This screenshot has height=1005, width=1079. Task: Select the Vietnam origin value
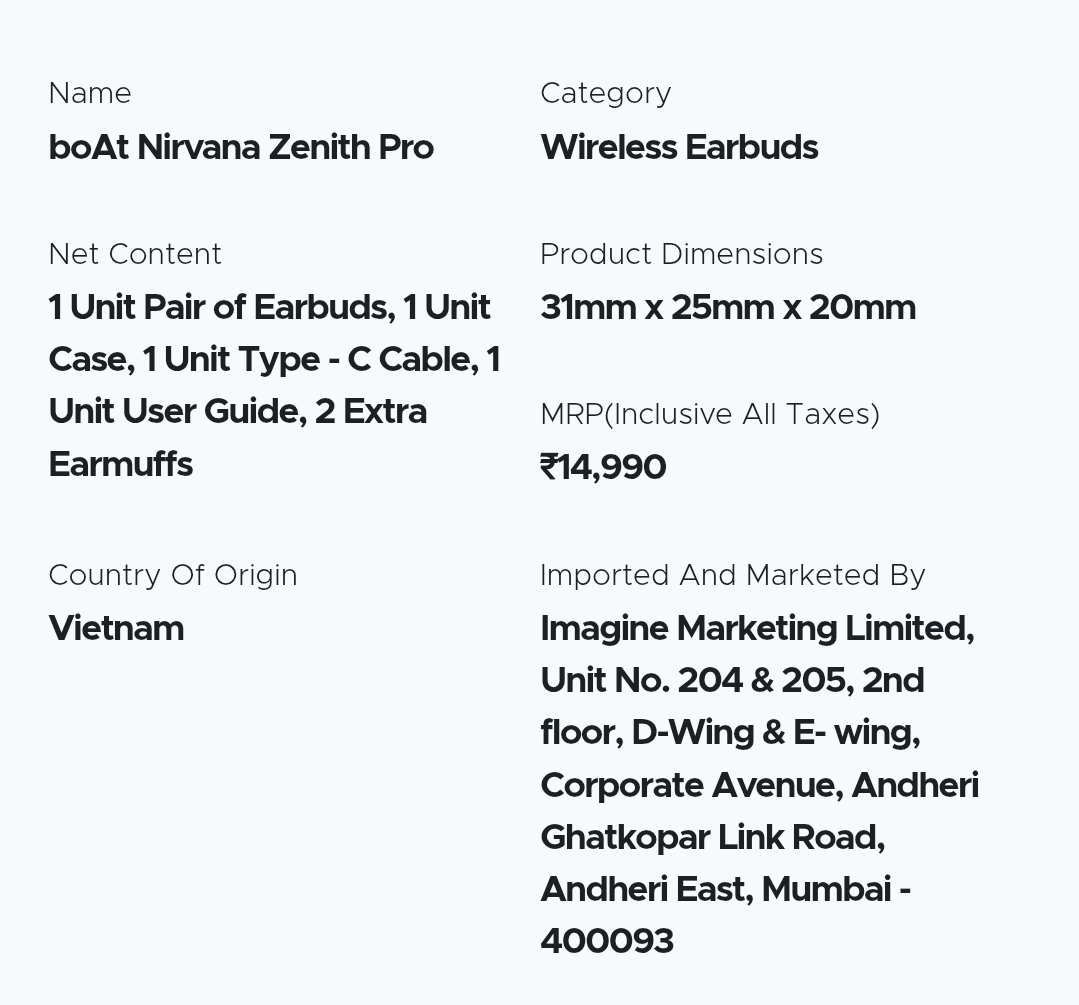tap(116, 629)
